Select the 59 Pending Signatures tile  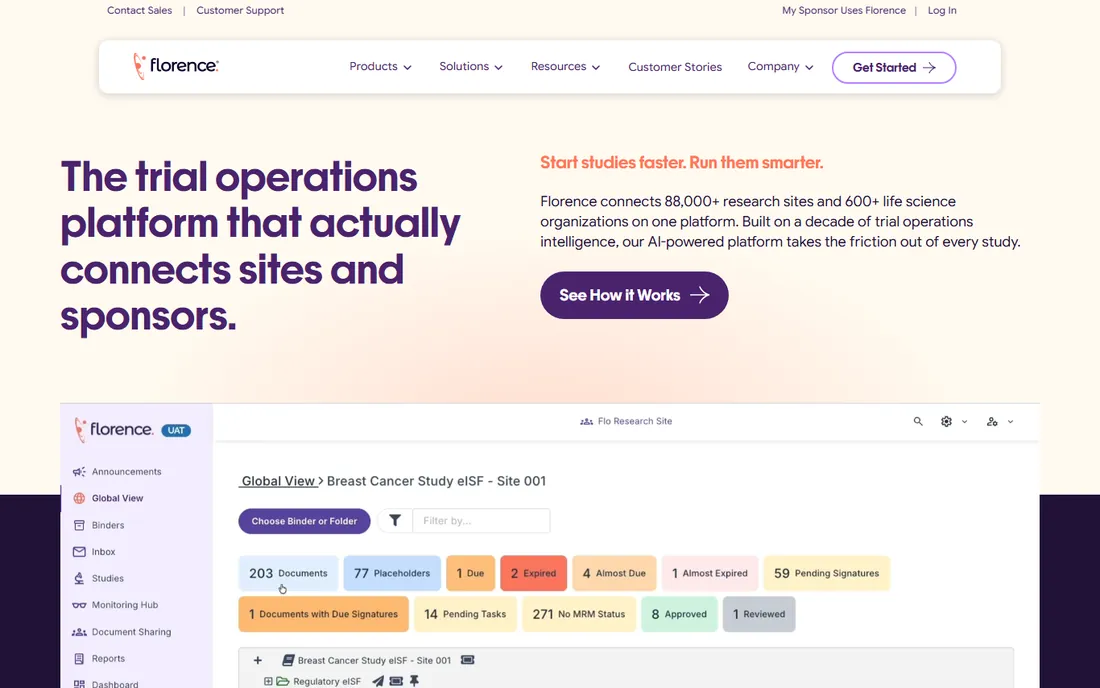point(826,573)
